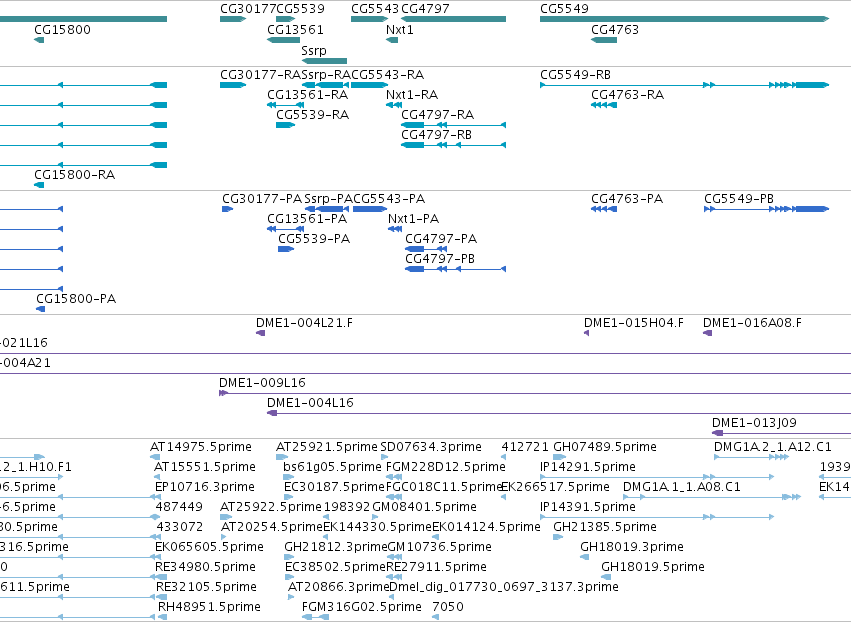Click the EST label 7050

[x=448, y=607]
